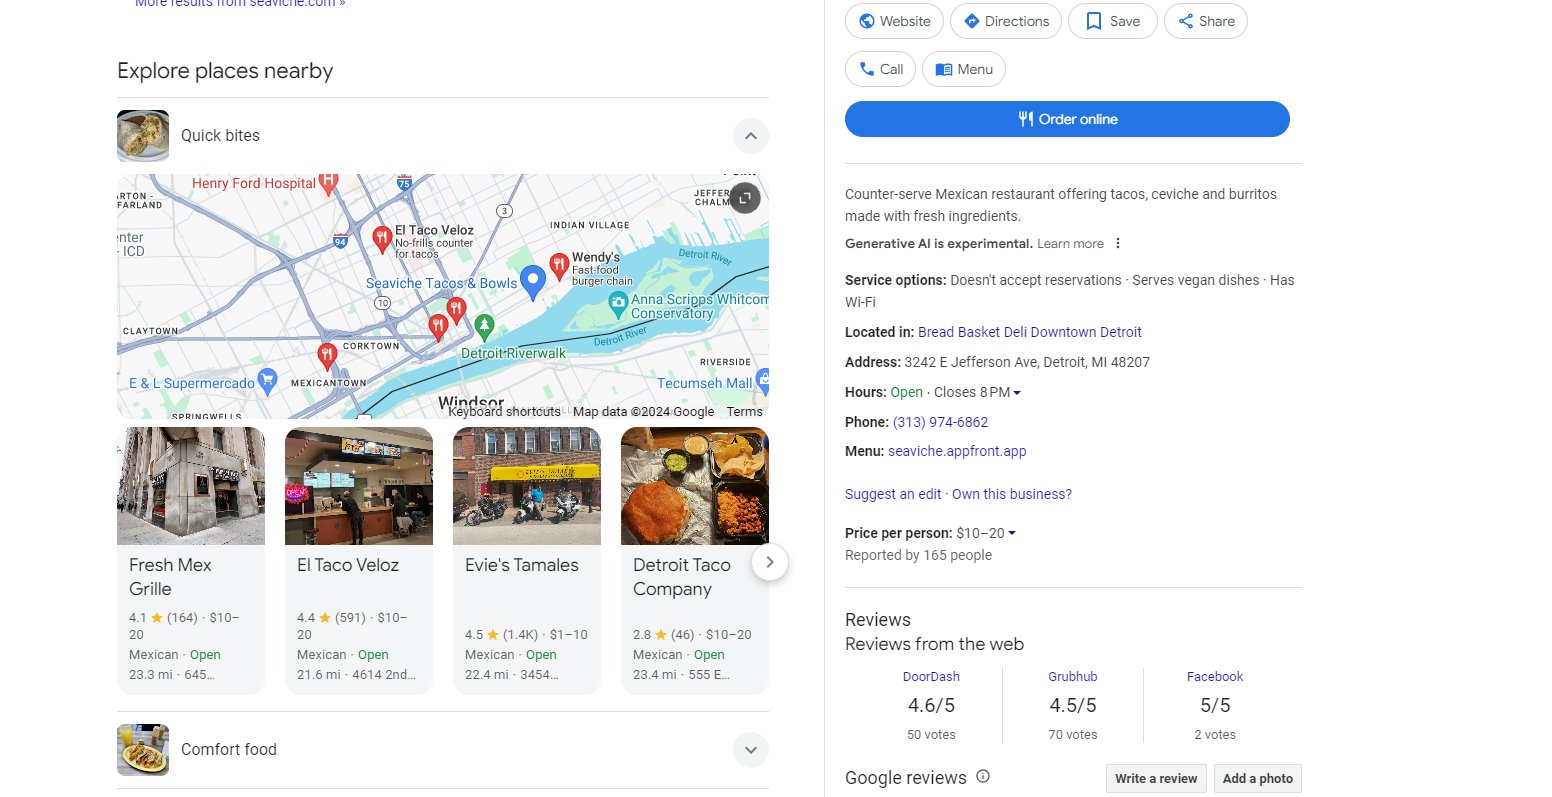This screenshot has height=797, width=1552.
Task: Collapse the Quick bites section
Action: coord(750,135)
